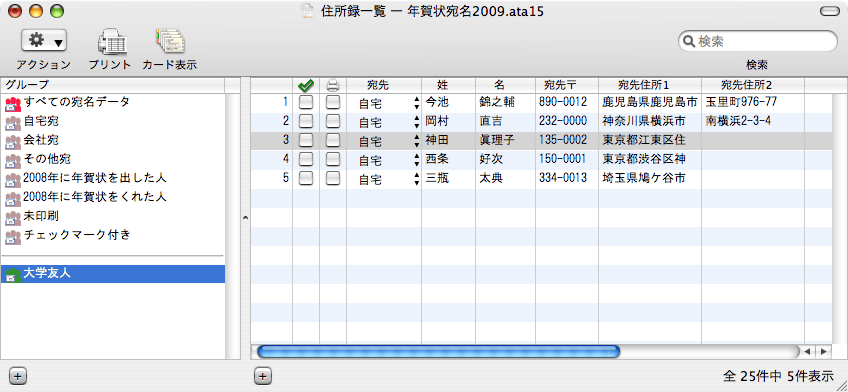
Task: Toggle print checkbox for 神田 row
Action: (x=333, y=140)
